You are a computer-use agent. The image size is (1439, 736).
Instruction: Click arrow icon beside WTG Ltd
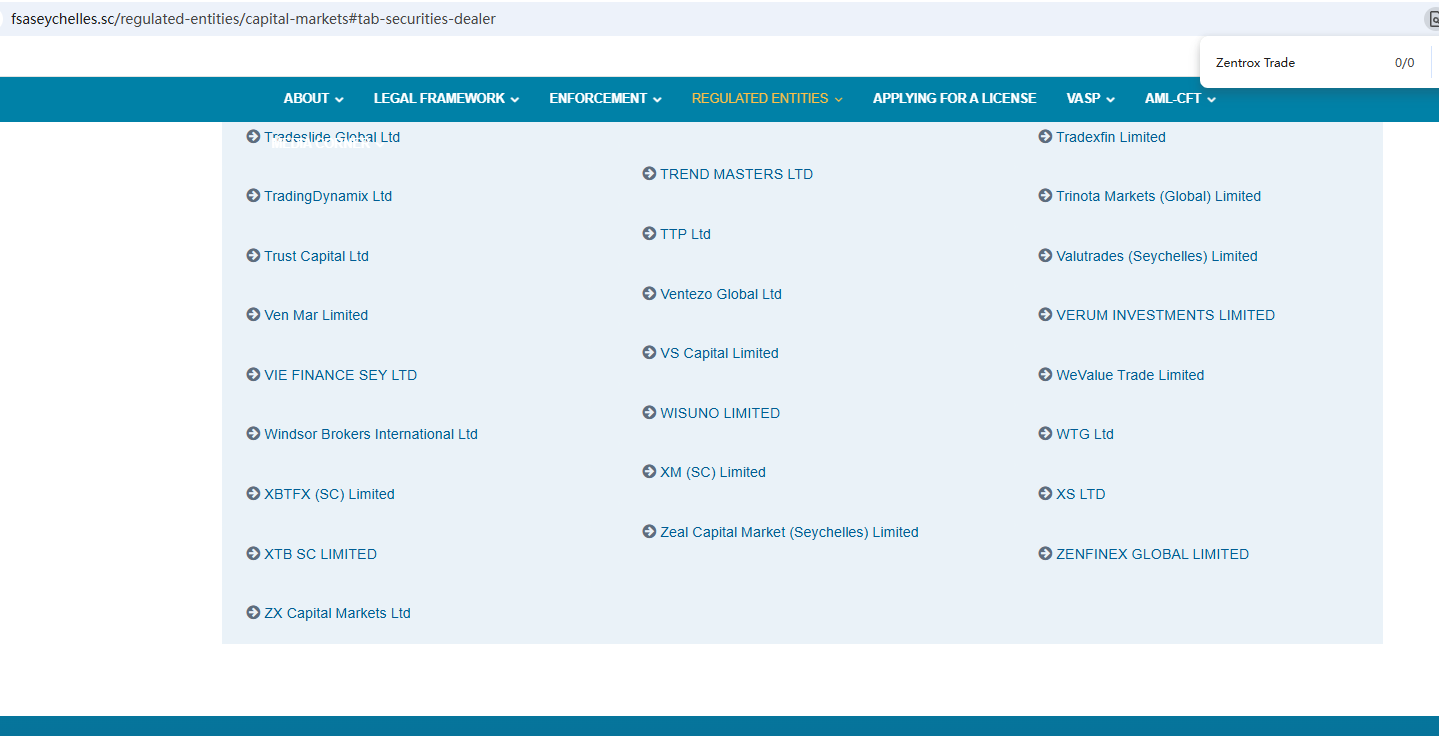pyautogui.click(x=1045, y=434)
